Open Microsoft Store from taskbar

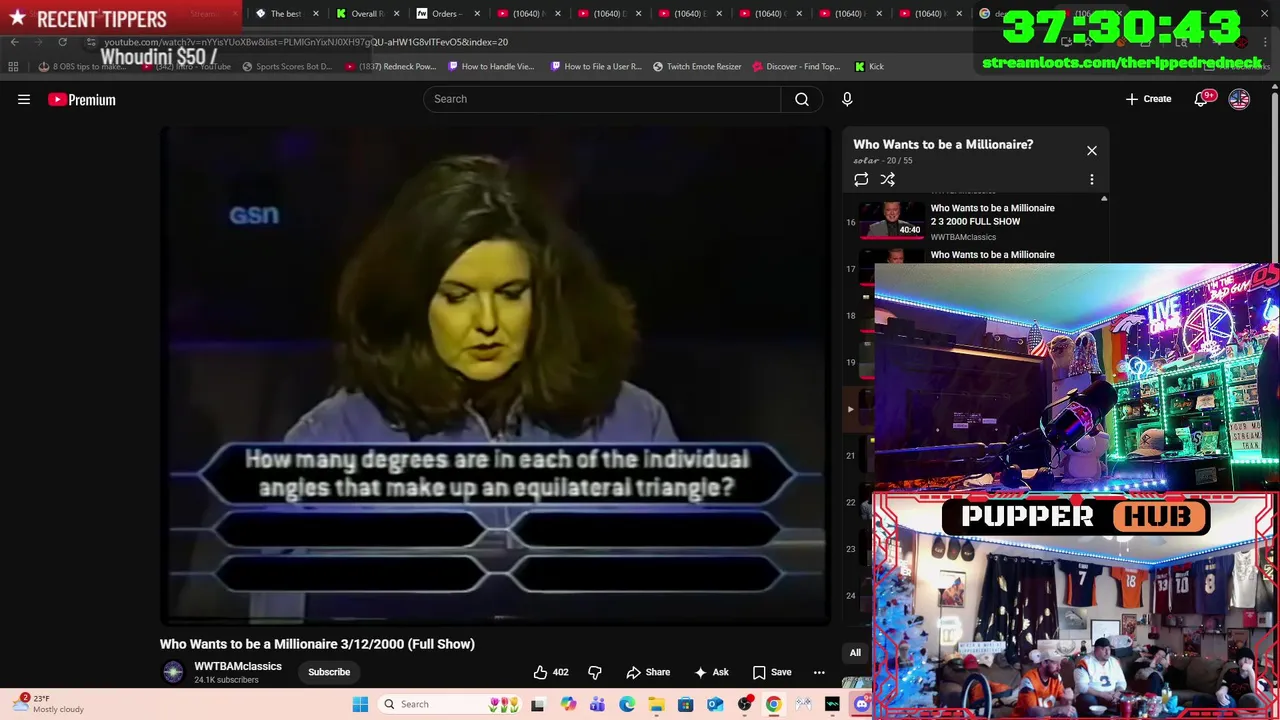point(685,704)
